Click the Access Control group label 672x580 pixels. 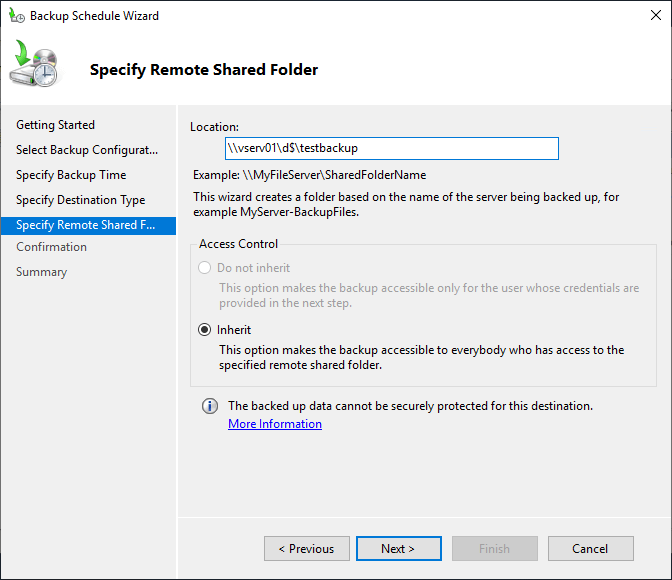click(x=238, y=243)
